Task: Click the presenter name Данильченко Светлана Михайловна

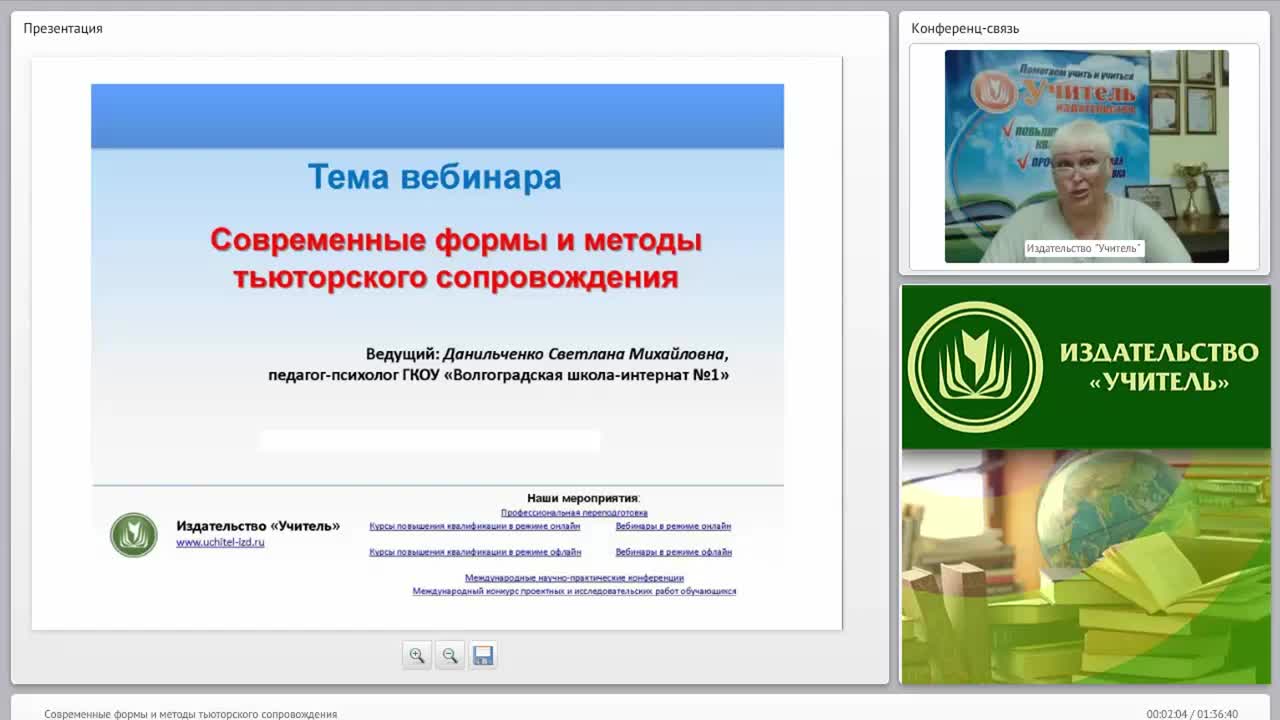Action: pyautogui.click(x=586, y=354)
